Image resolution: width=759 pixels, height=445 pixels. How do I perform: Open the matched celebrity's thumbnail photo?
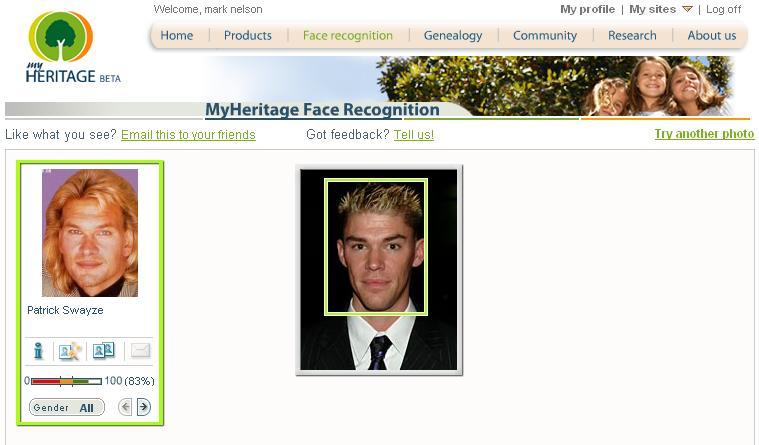pos(90,232)
